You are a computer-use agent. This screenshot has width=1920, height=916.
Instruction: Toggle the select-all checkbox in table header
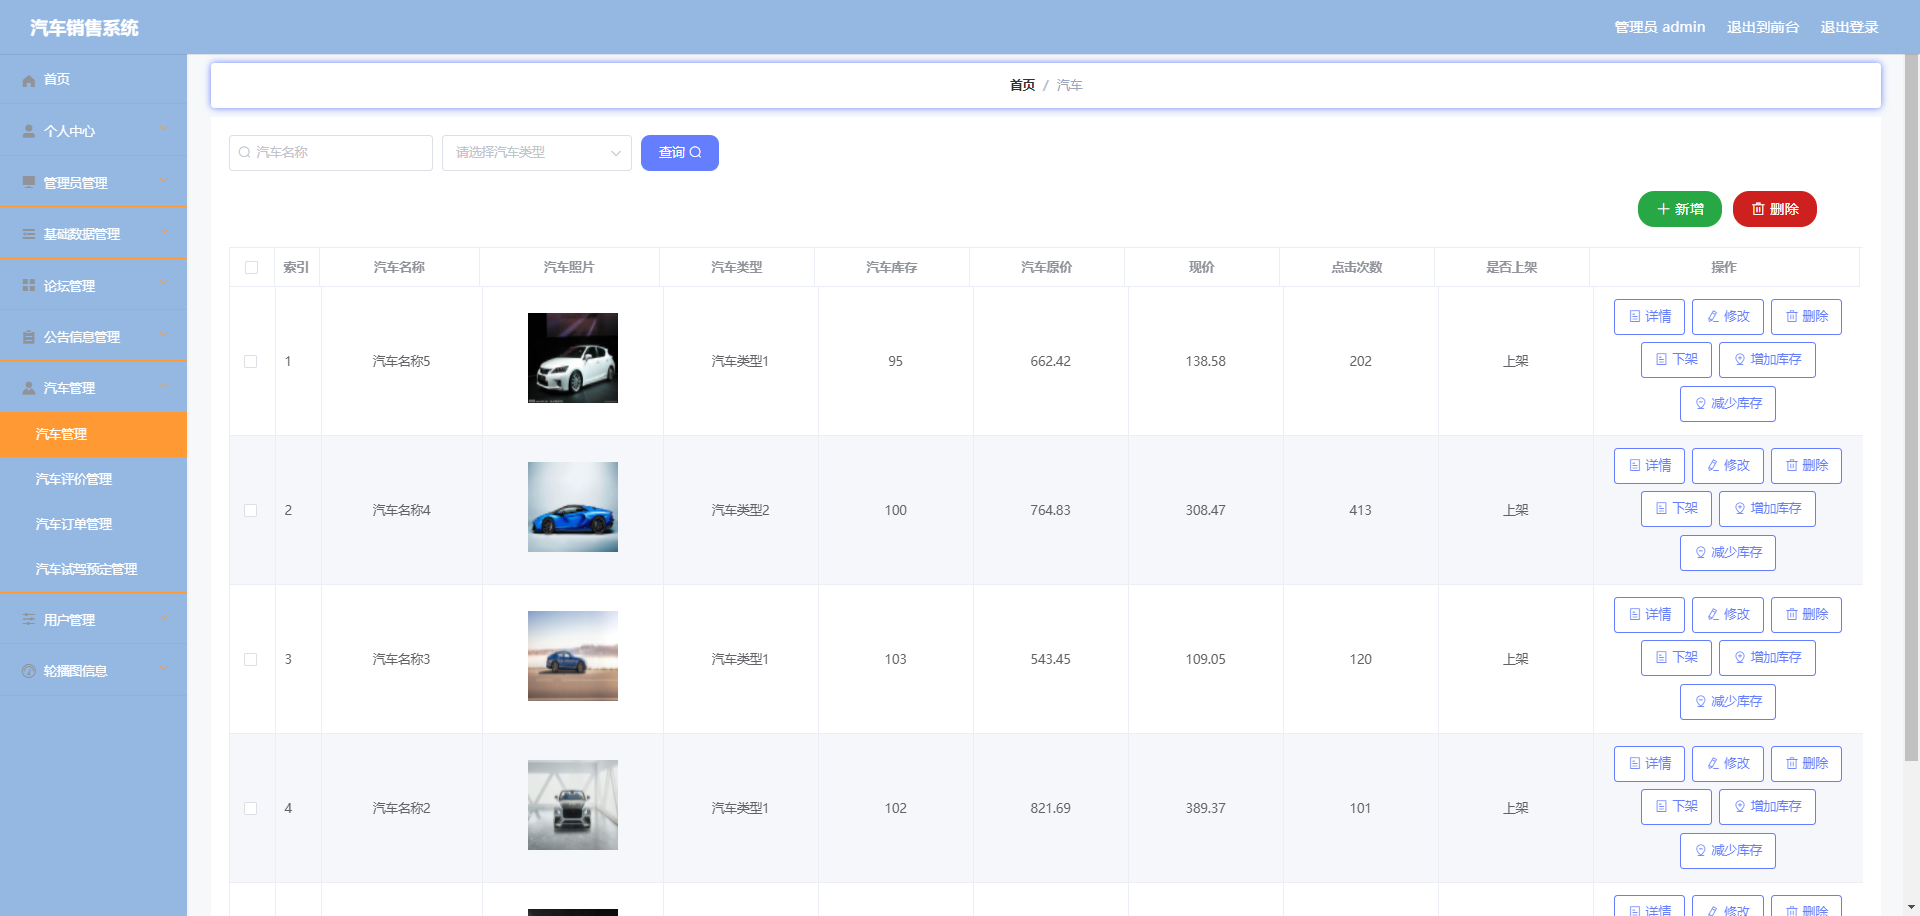coord(251,267)
